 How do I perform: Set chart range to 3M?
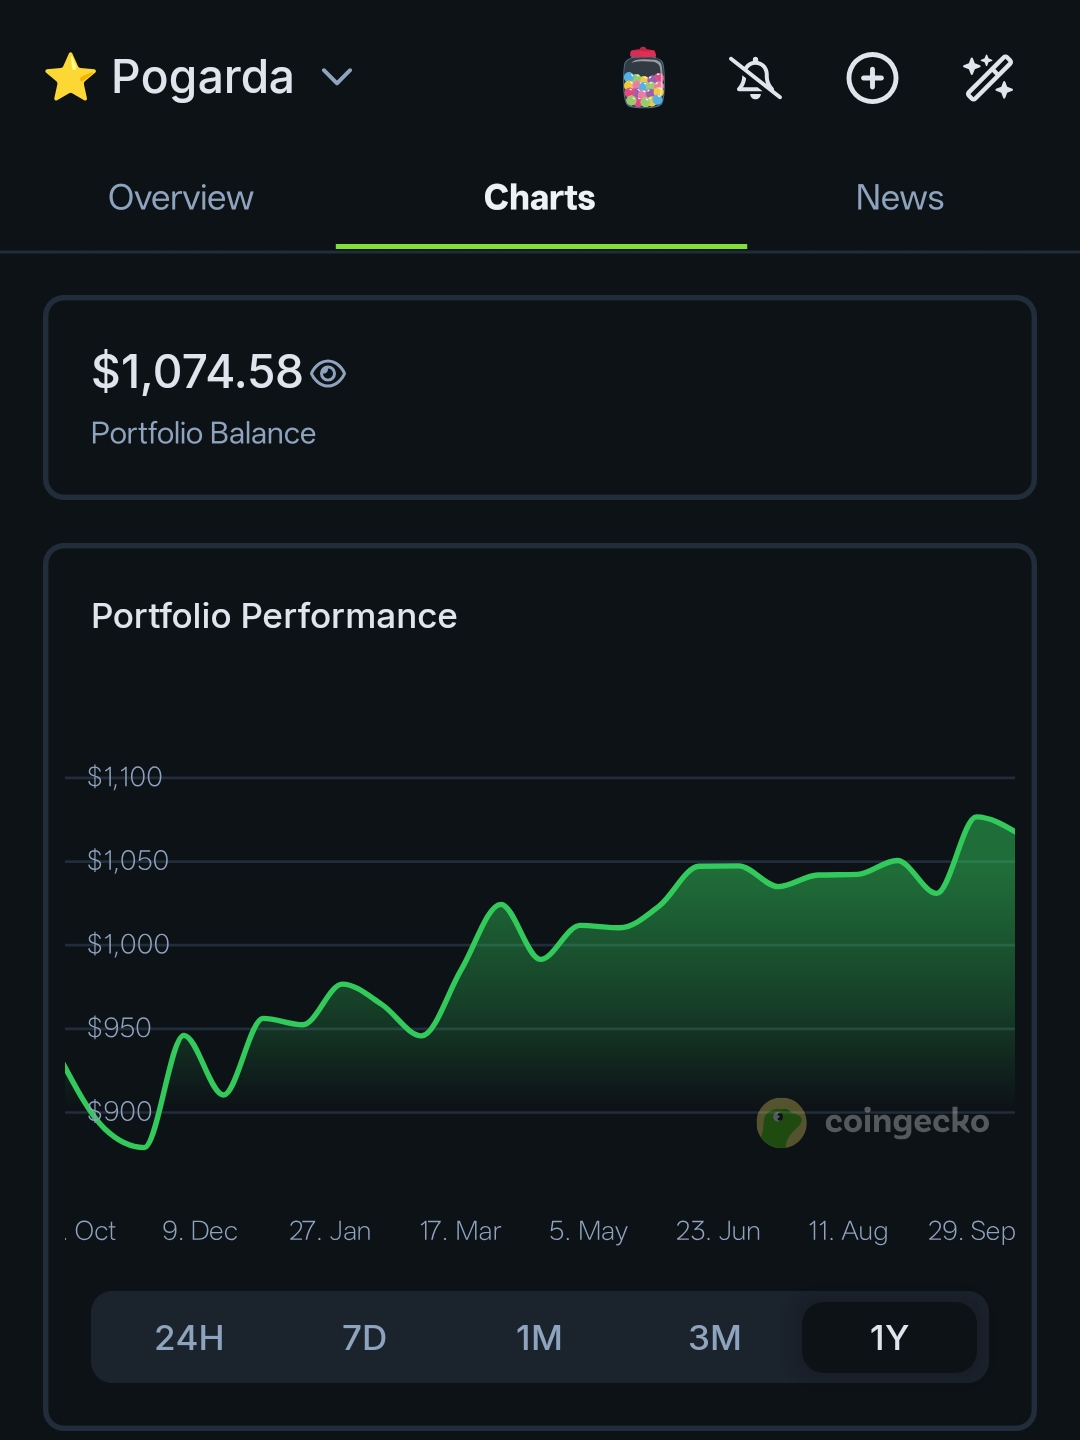714,1338
